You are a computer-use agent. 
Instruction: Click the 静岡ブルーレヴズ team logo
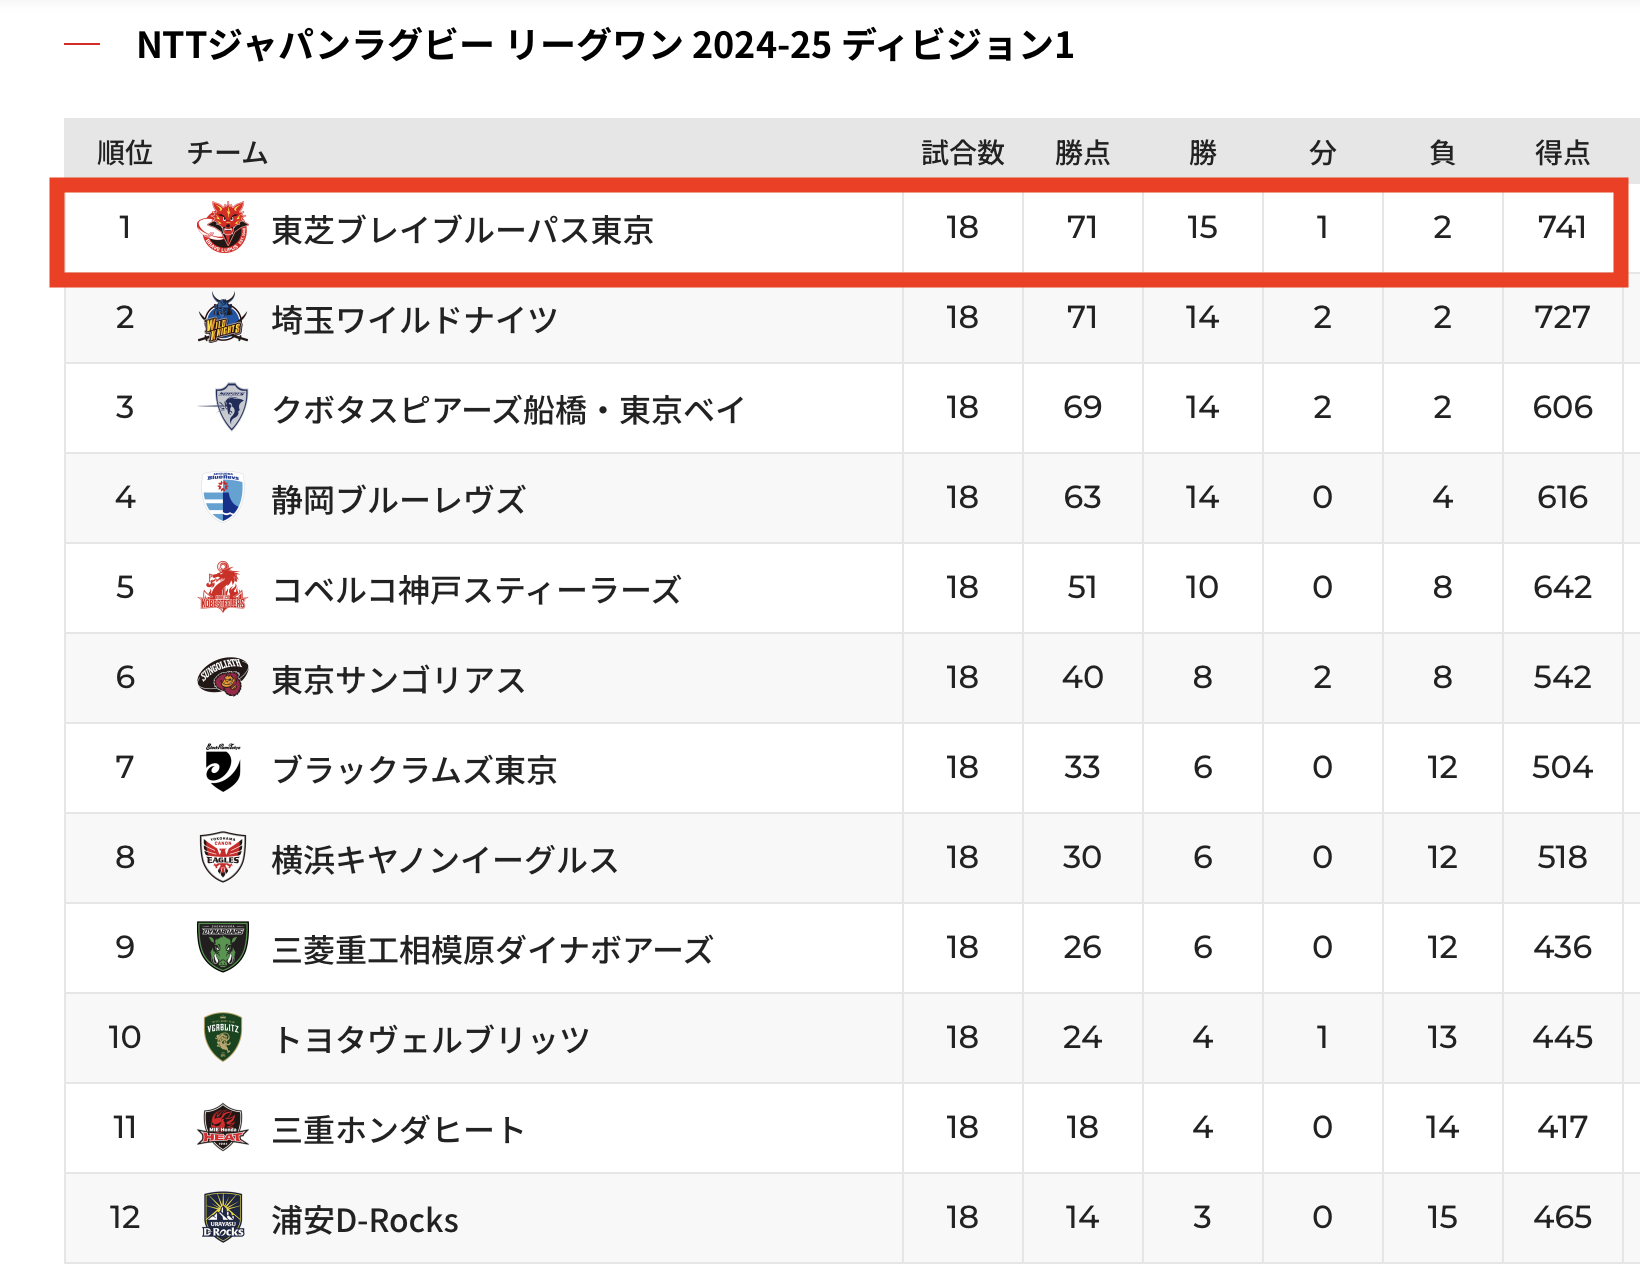223,497
